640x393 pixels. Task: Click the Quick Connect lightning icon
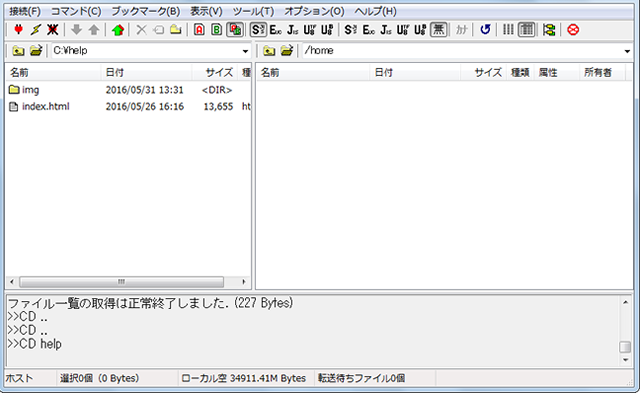[x=36, y=30]
